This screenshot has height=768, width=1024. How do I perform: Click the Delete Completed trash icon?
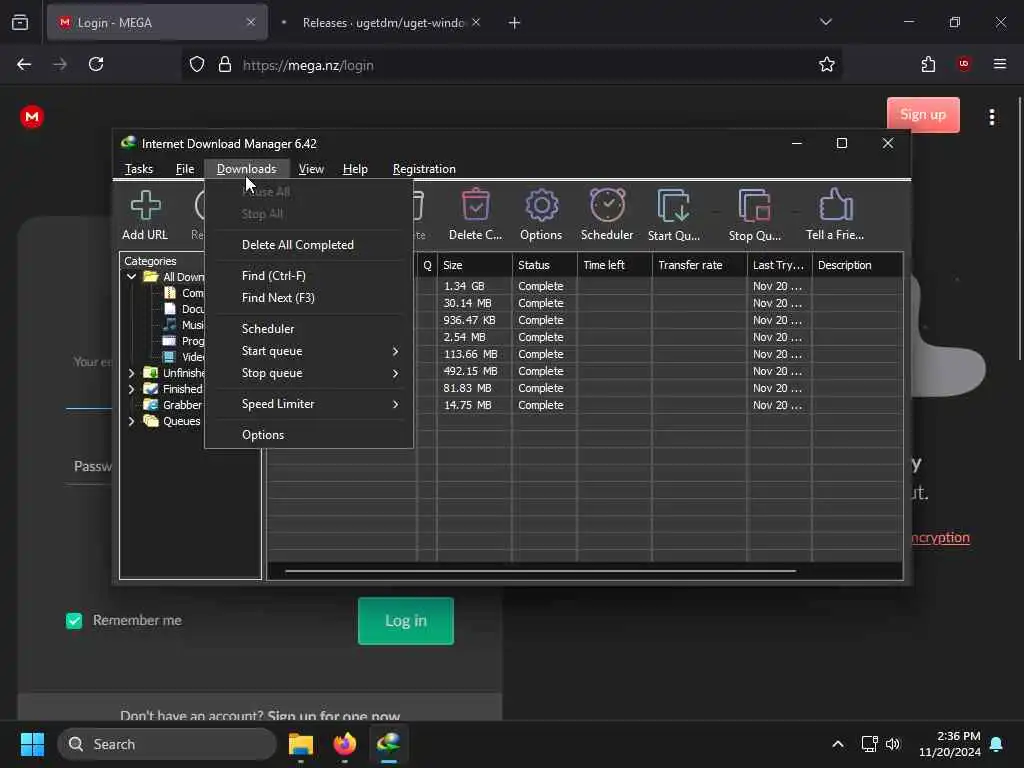475,206
